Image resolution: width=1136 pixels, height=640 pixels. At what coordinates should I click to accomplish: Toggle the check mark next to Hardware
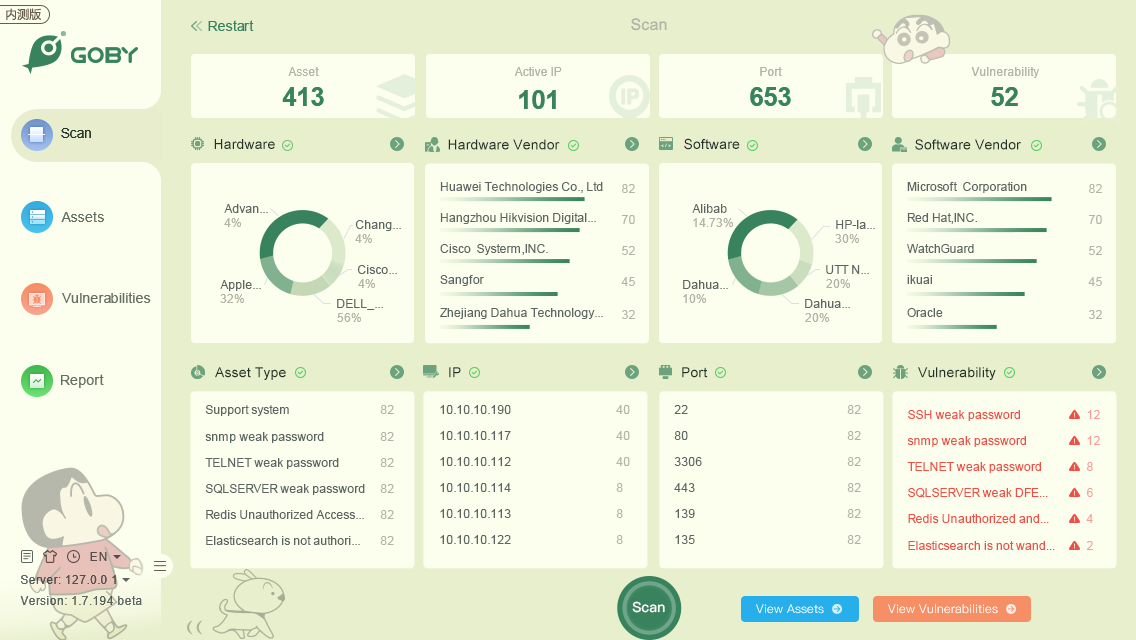288,145
